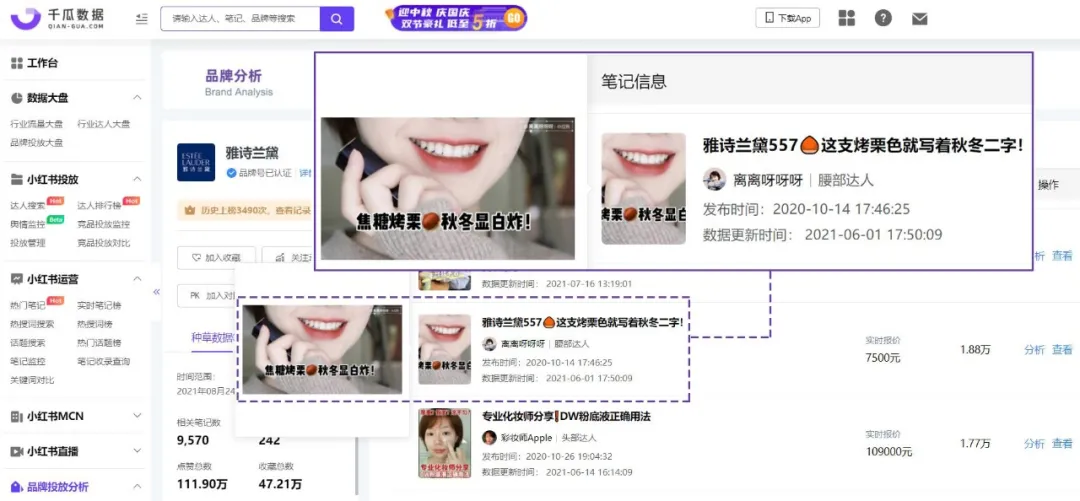Open 实时笔记榜 in the sidebar

99,305
